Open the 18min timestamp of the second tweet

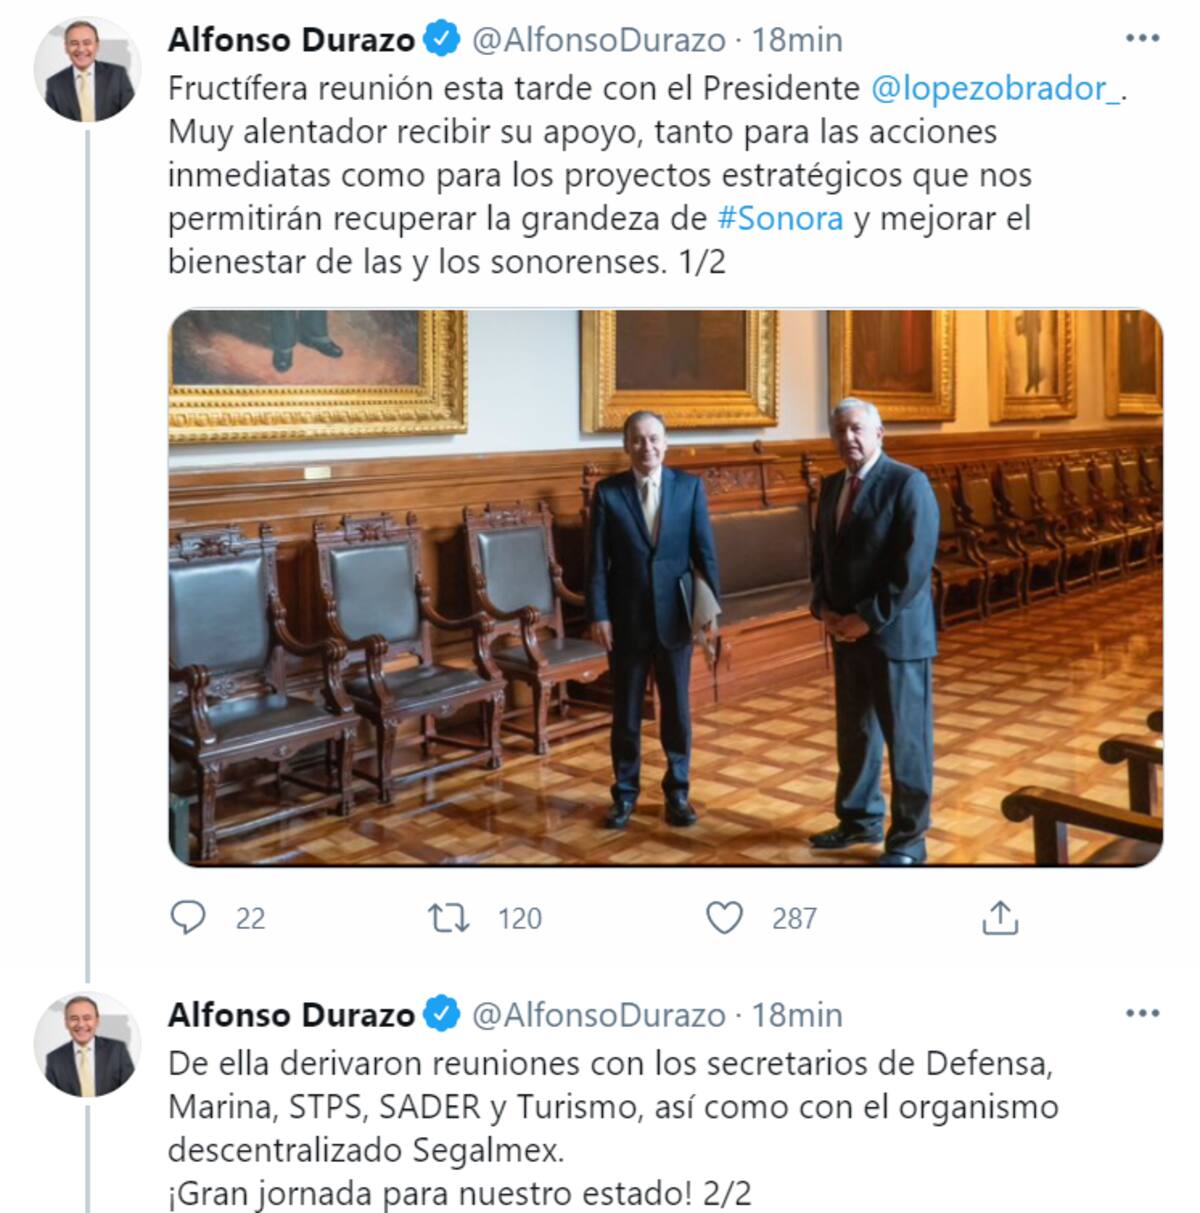pos(797,1014)
